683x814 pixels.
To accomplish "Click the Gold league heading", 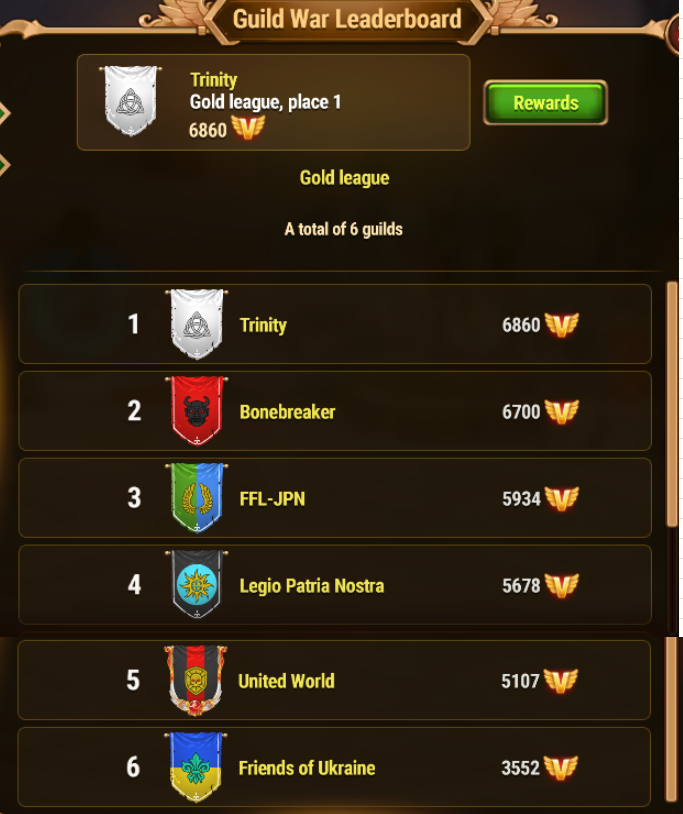I will click(x=344, y=178).
